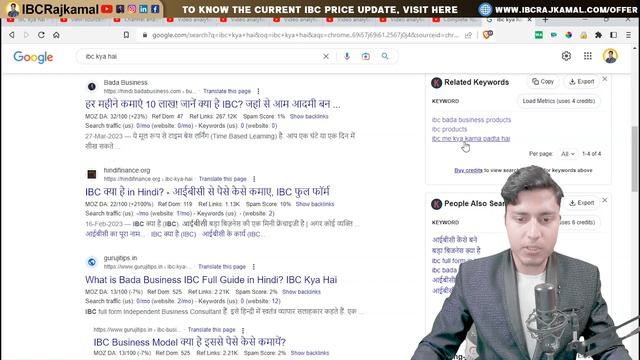Open the 'IBC क्या है in Hindi?' result
This screenshot has height=360, width=640.
pos(207,192)
